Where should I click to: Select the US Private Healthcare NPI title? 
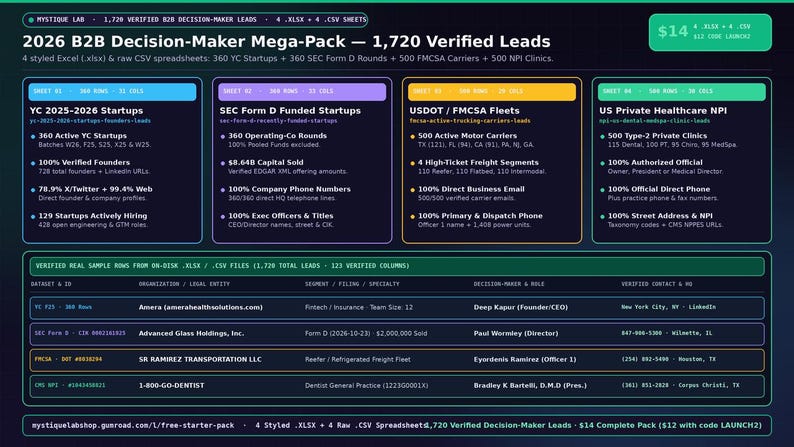[663, 110]
